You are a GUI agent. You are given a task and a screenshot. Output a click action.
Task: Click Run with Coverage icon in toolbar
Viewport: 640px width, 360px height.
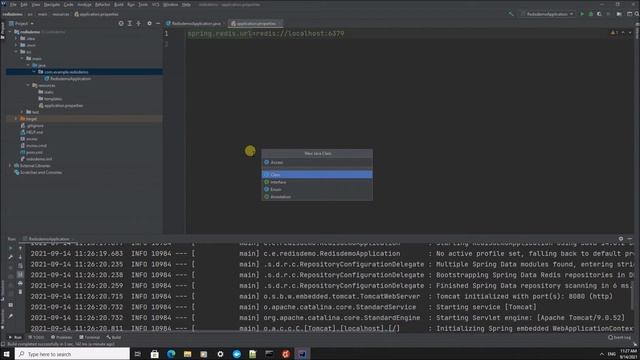[x=599, y=14]
